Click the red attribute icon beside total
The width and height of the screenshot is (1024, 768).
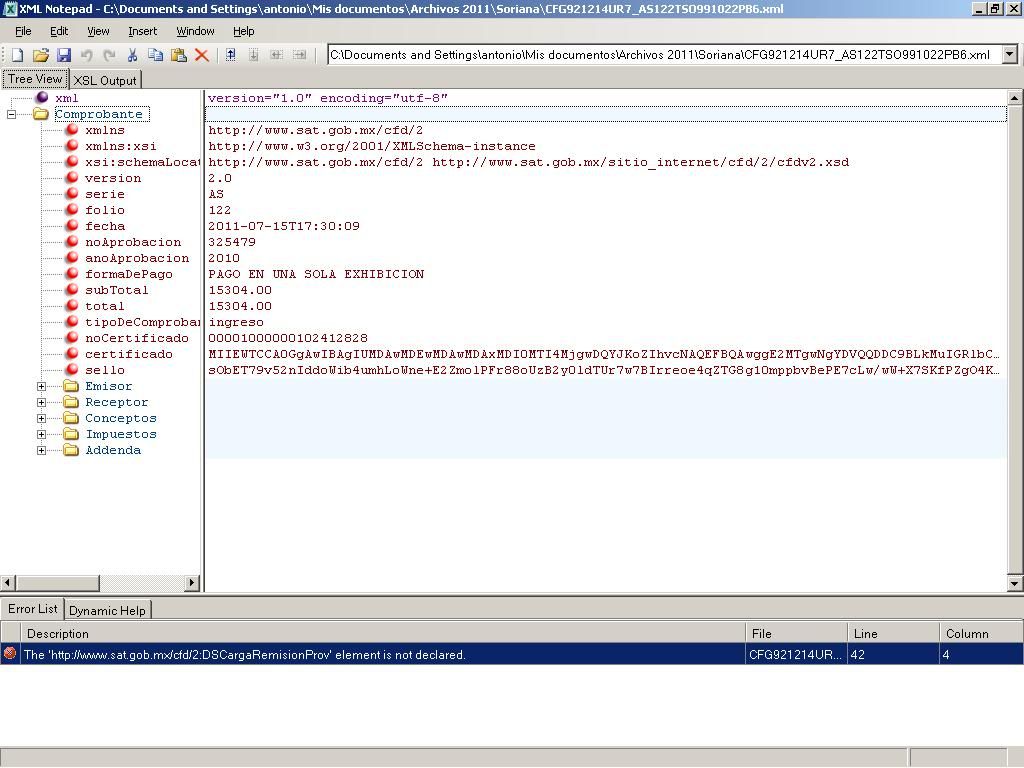click(72, 306)
